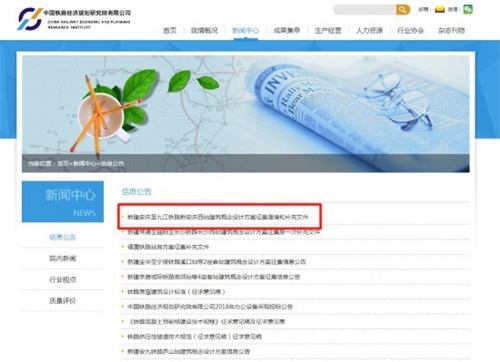Open 杂志刊物 navigation menu item
Screen dimensions: 500x362
click(x=451, y=31)
